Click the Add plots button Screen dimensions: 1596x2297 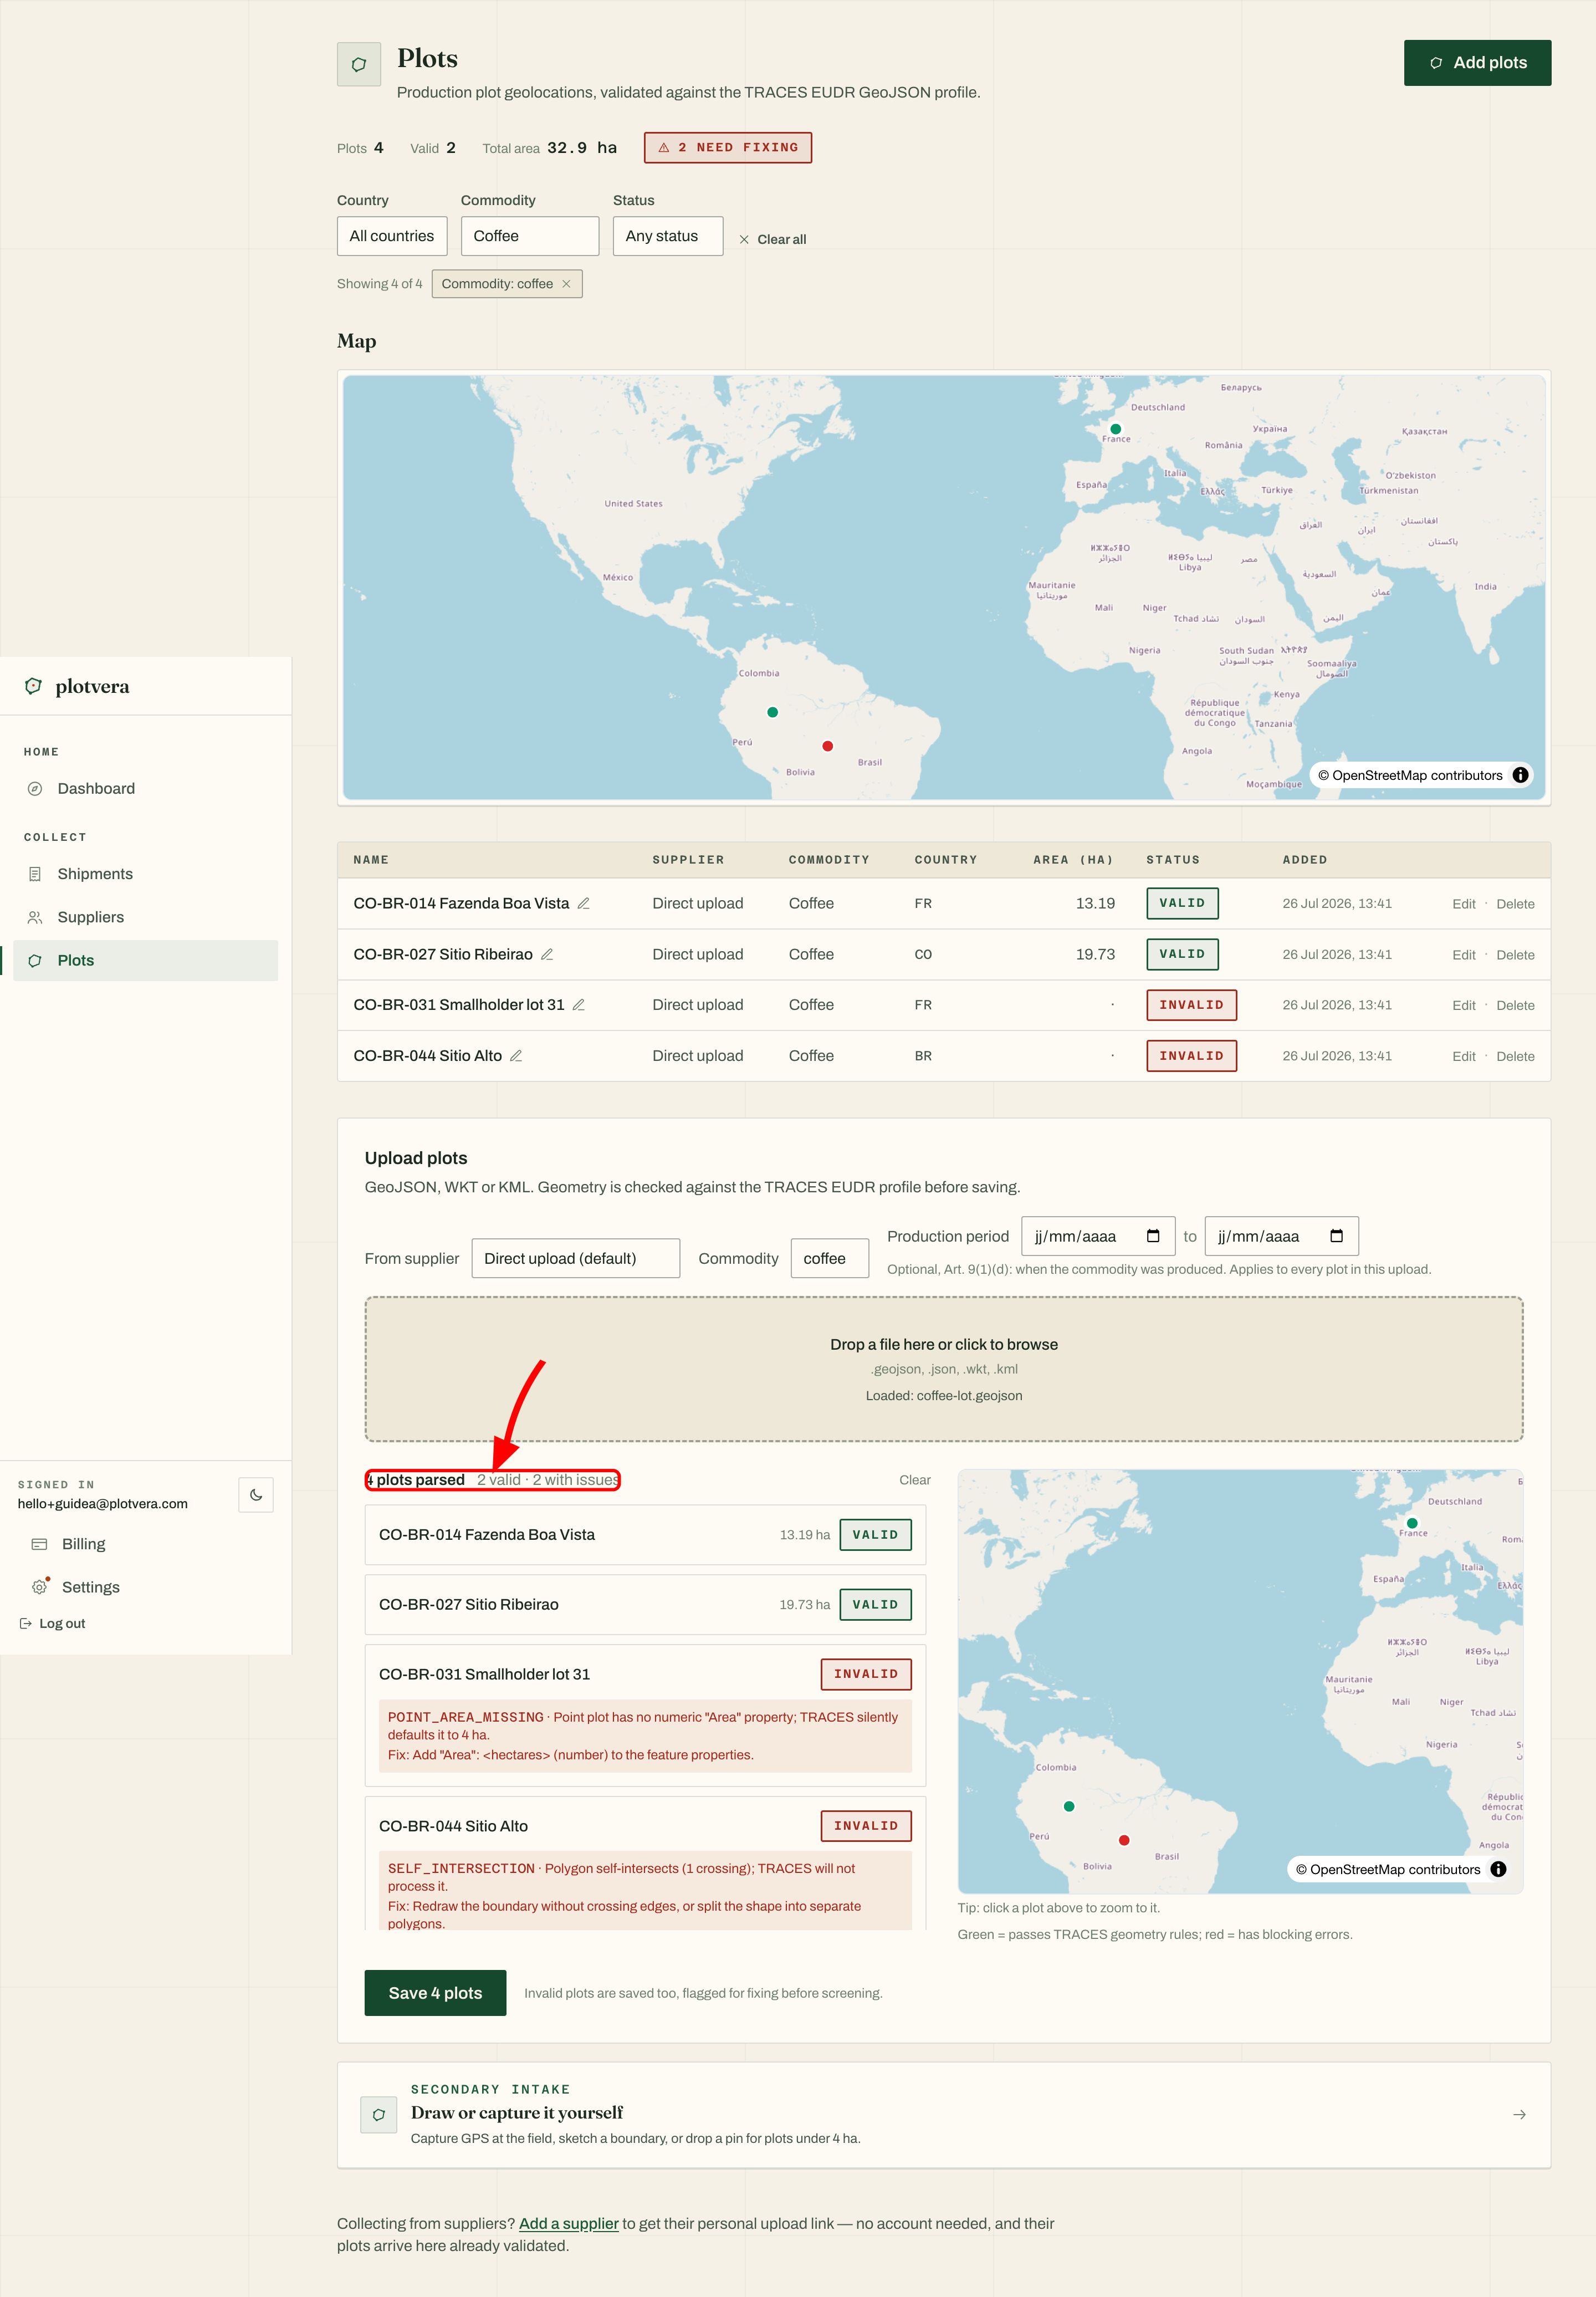[1477, 63]
